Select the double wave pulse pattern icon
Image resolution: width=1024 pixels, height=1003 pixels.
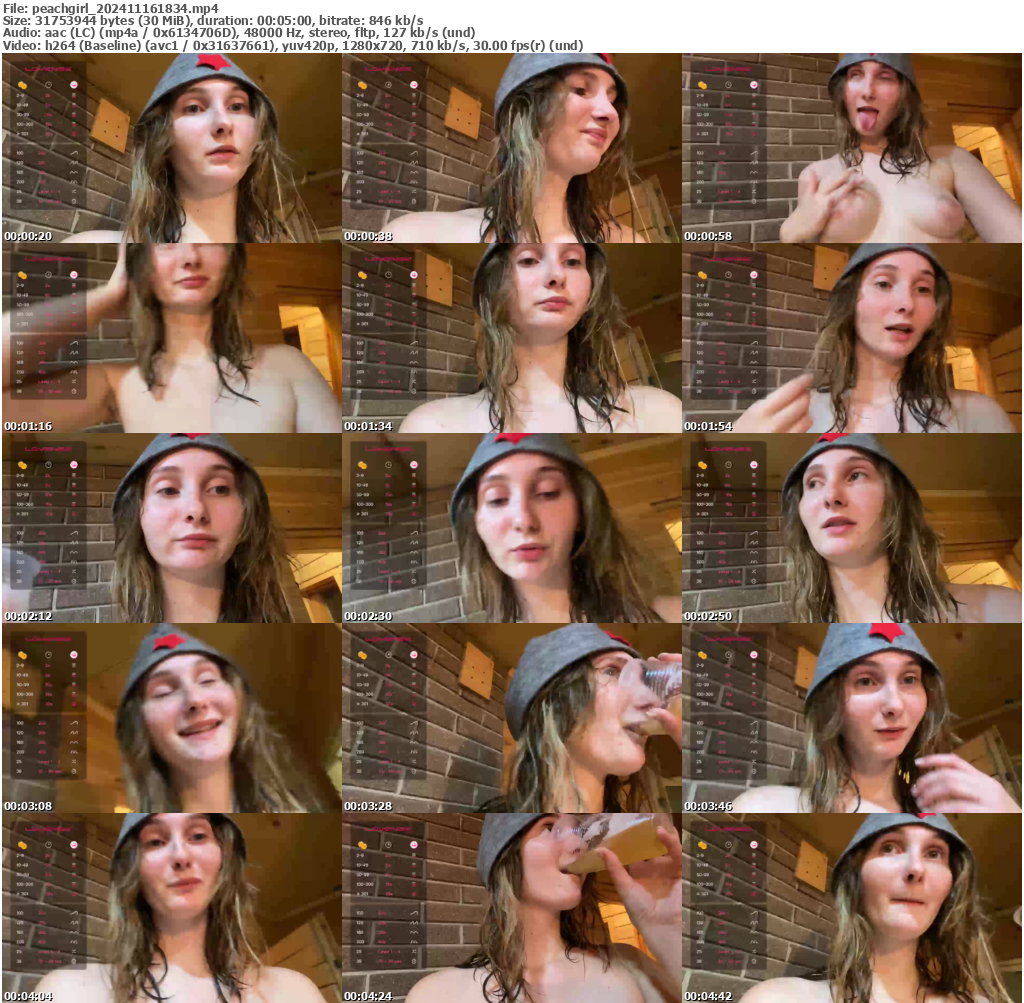[74, 163]
